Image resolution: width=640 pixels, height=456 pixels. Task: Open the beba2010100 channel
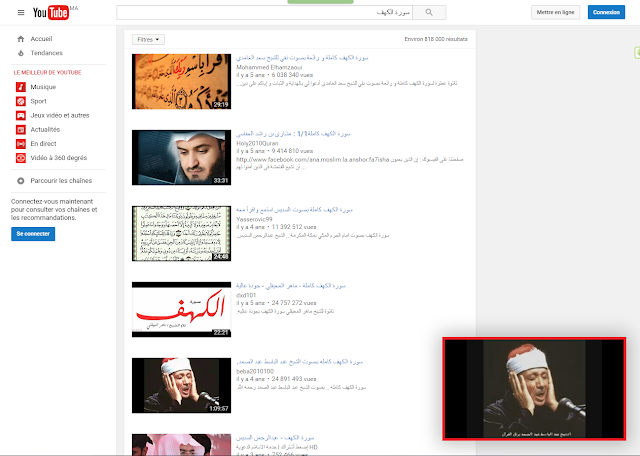255,371
